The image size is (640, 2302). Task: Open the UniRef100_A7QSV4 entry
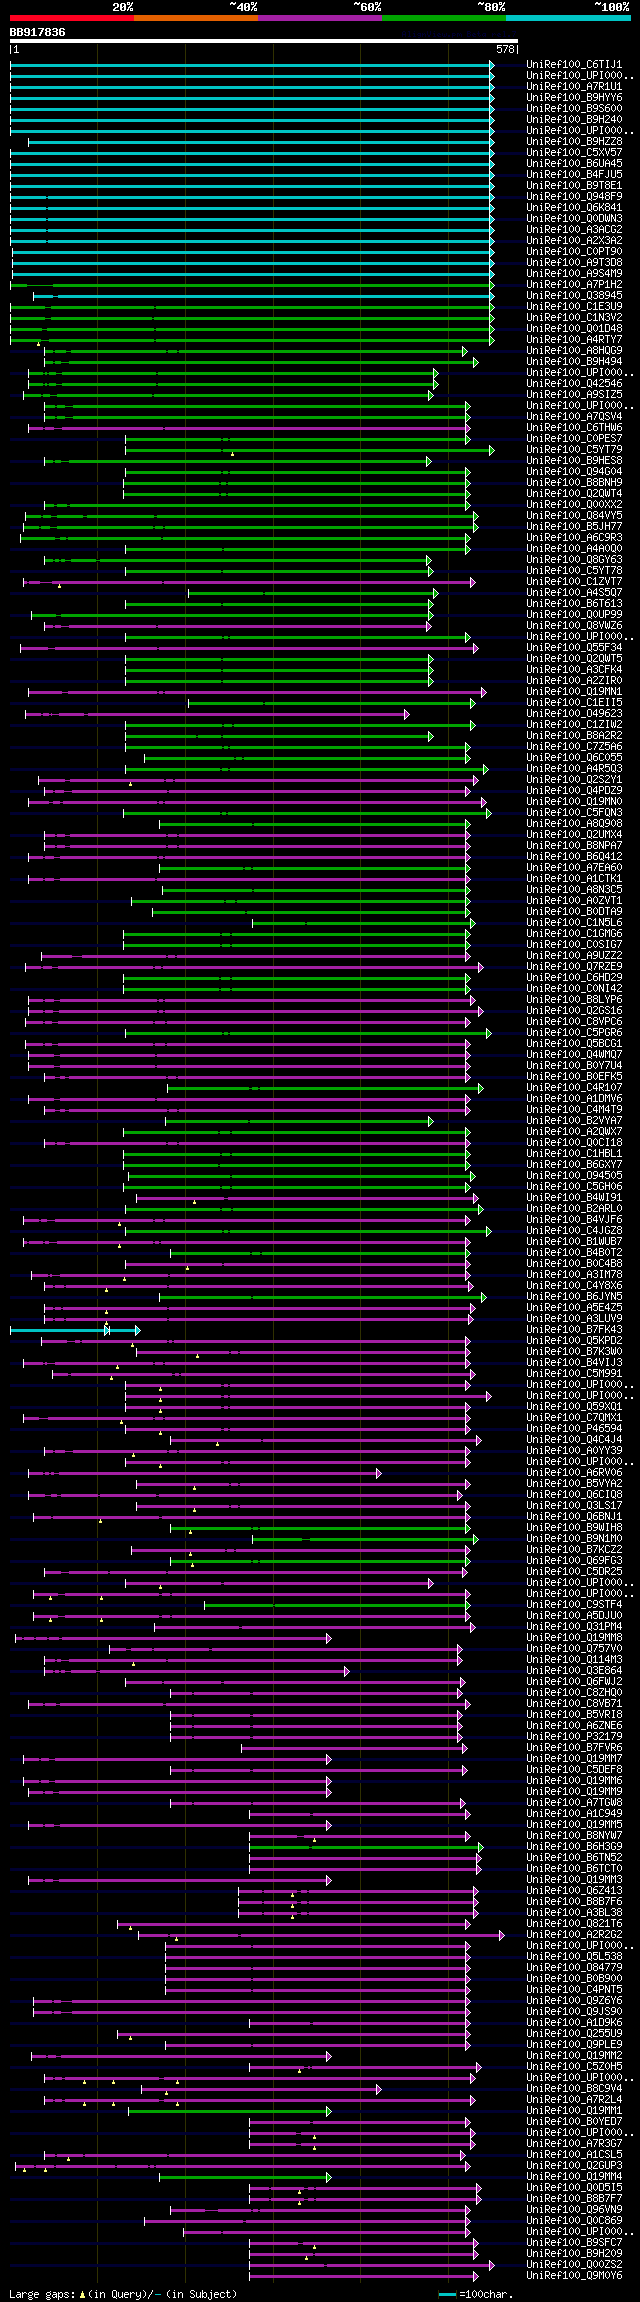pos(574,417)
